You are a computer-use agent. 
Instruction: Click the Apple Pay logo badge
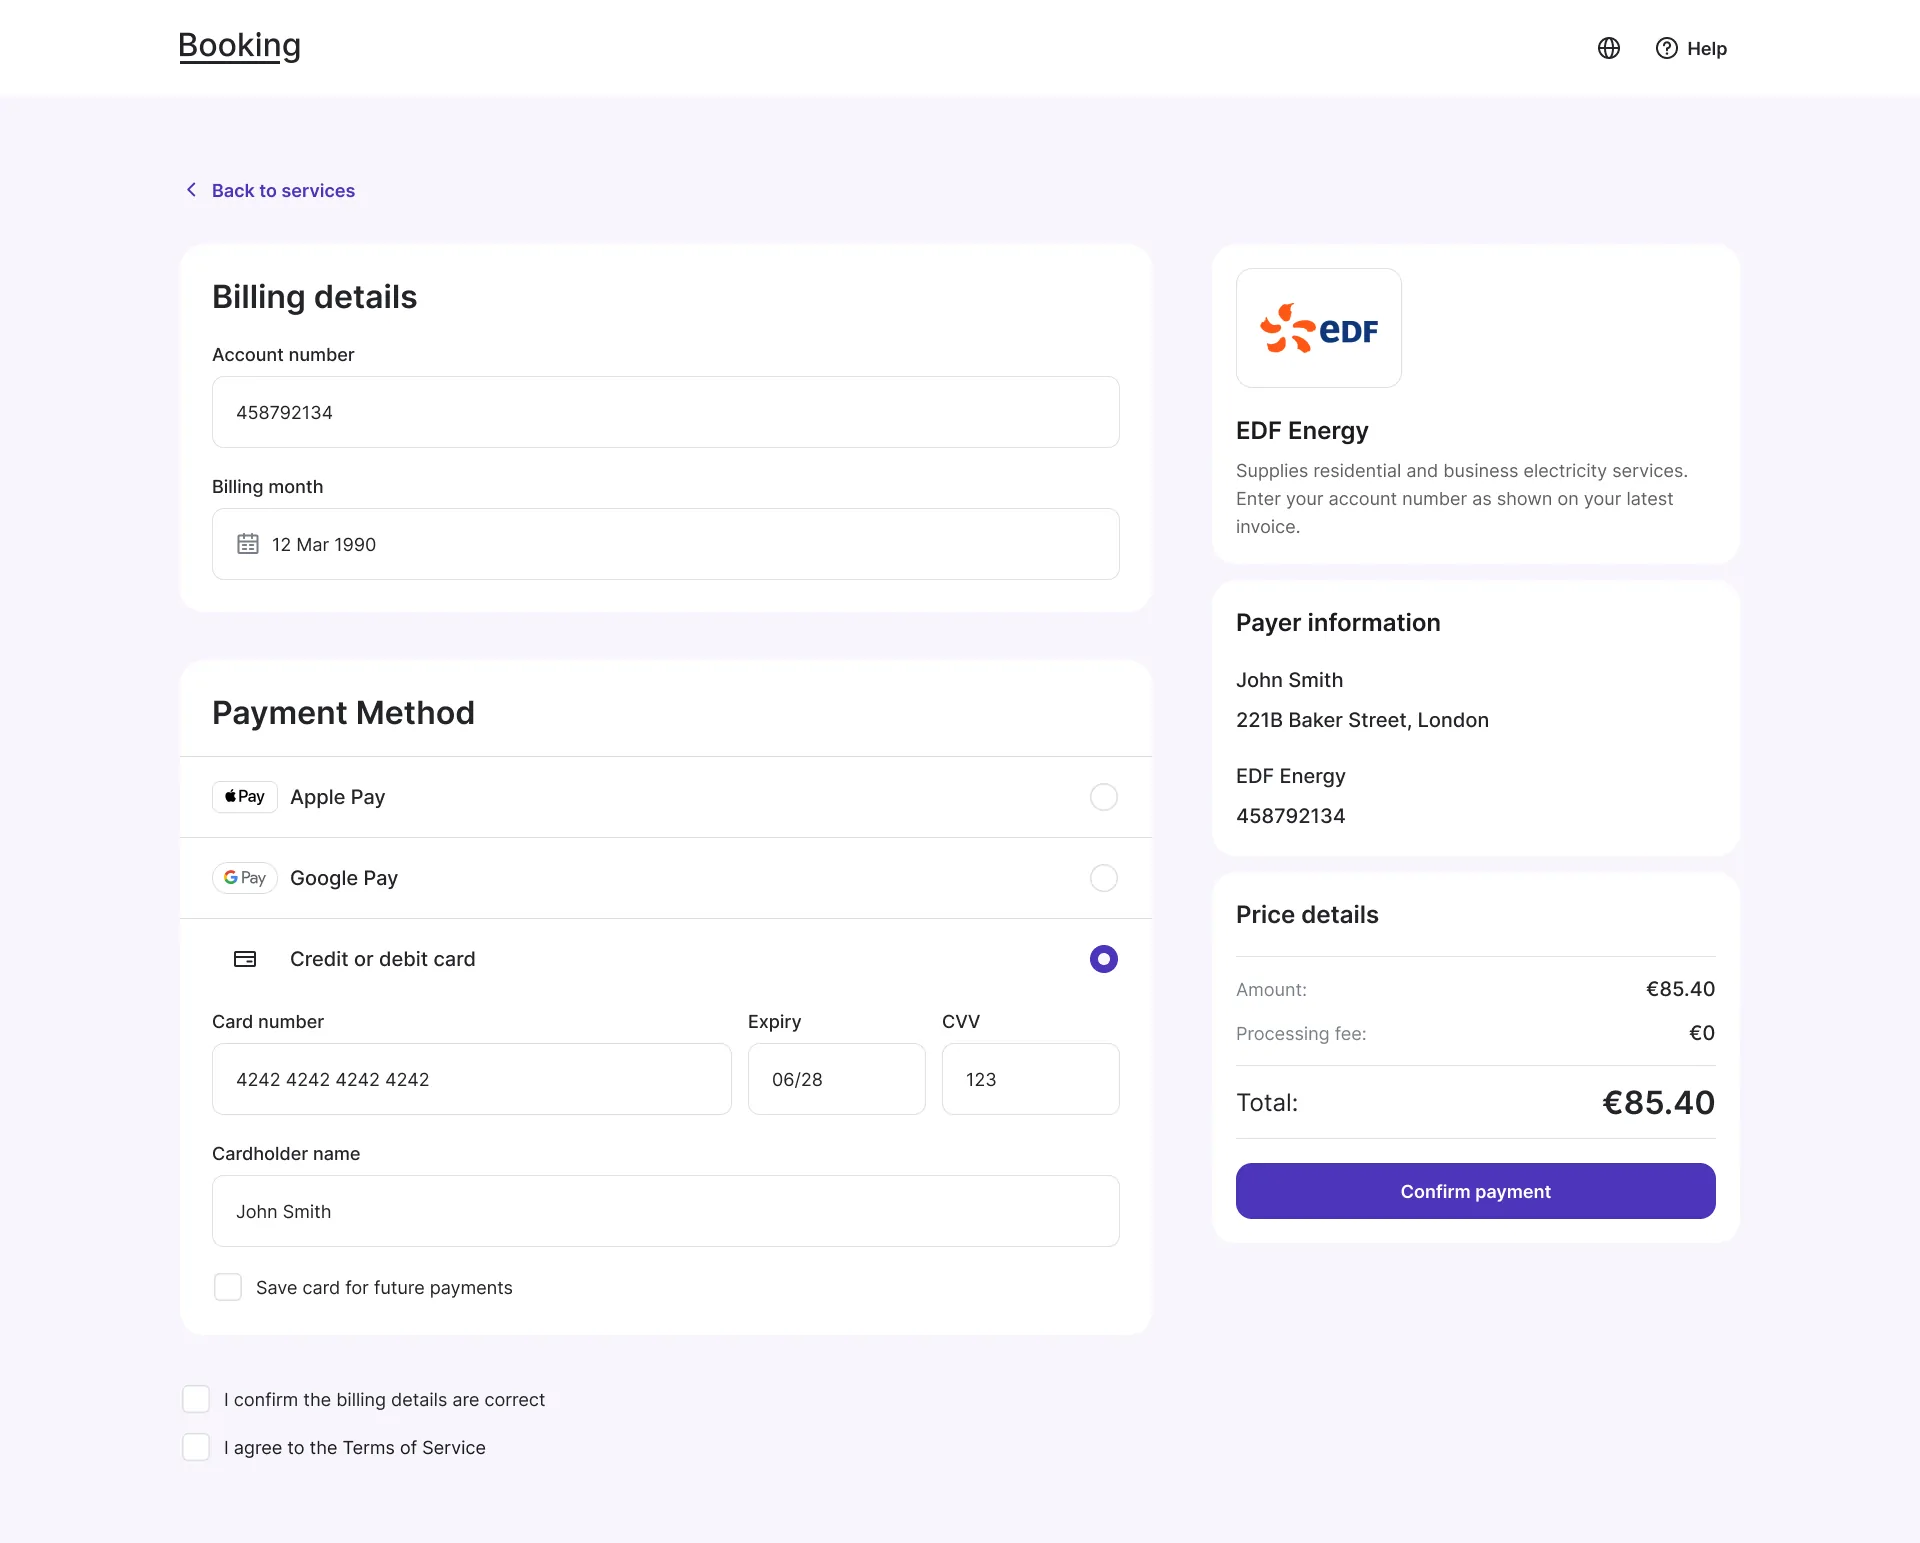244,797
